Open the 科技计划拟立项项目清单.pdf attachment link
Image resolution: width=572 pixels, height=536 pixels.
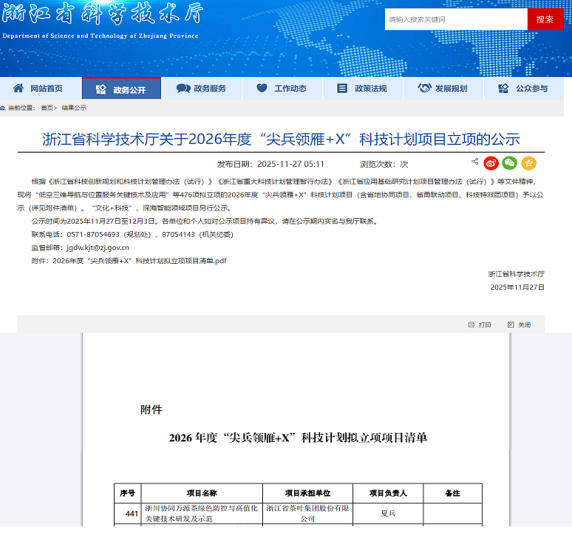140,261
